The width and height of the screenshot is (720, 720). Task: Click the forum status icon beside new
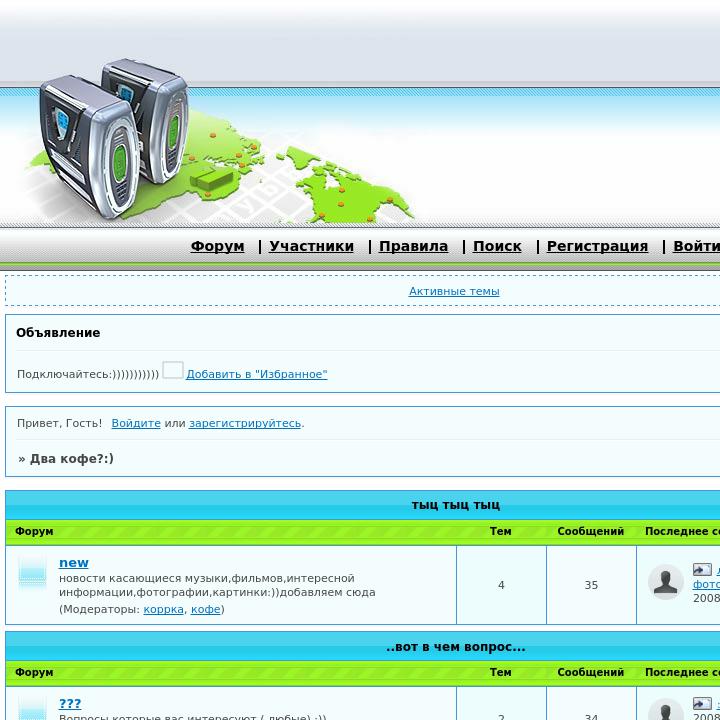(32, 573)
